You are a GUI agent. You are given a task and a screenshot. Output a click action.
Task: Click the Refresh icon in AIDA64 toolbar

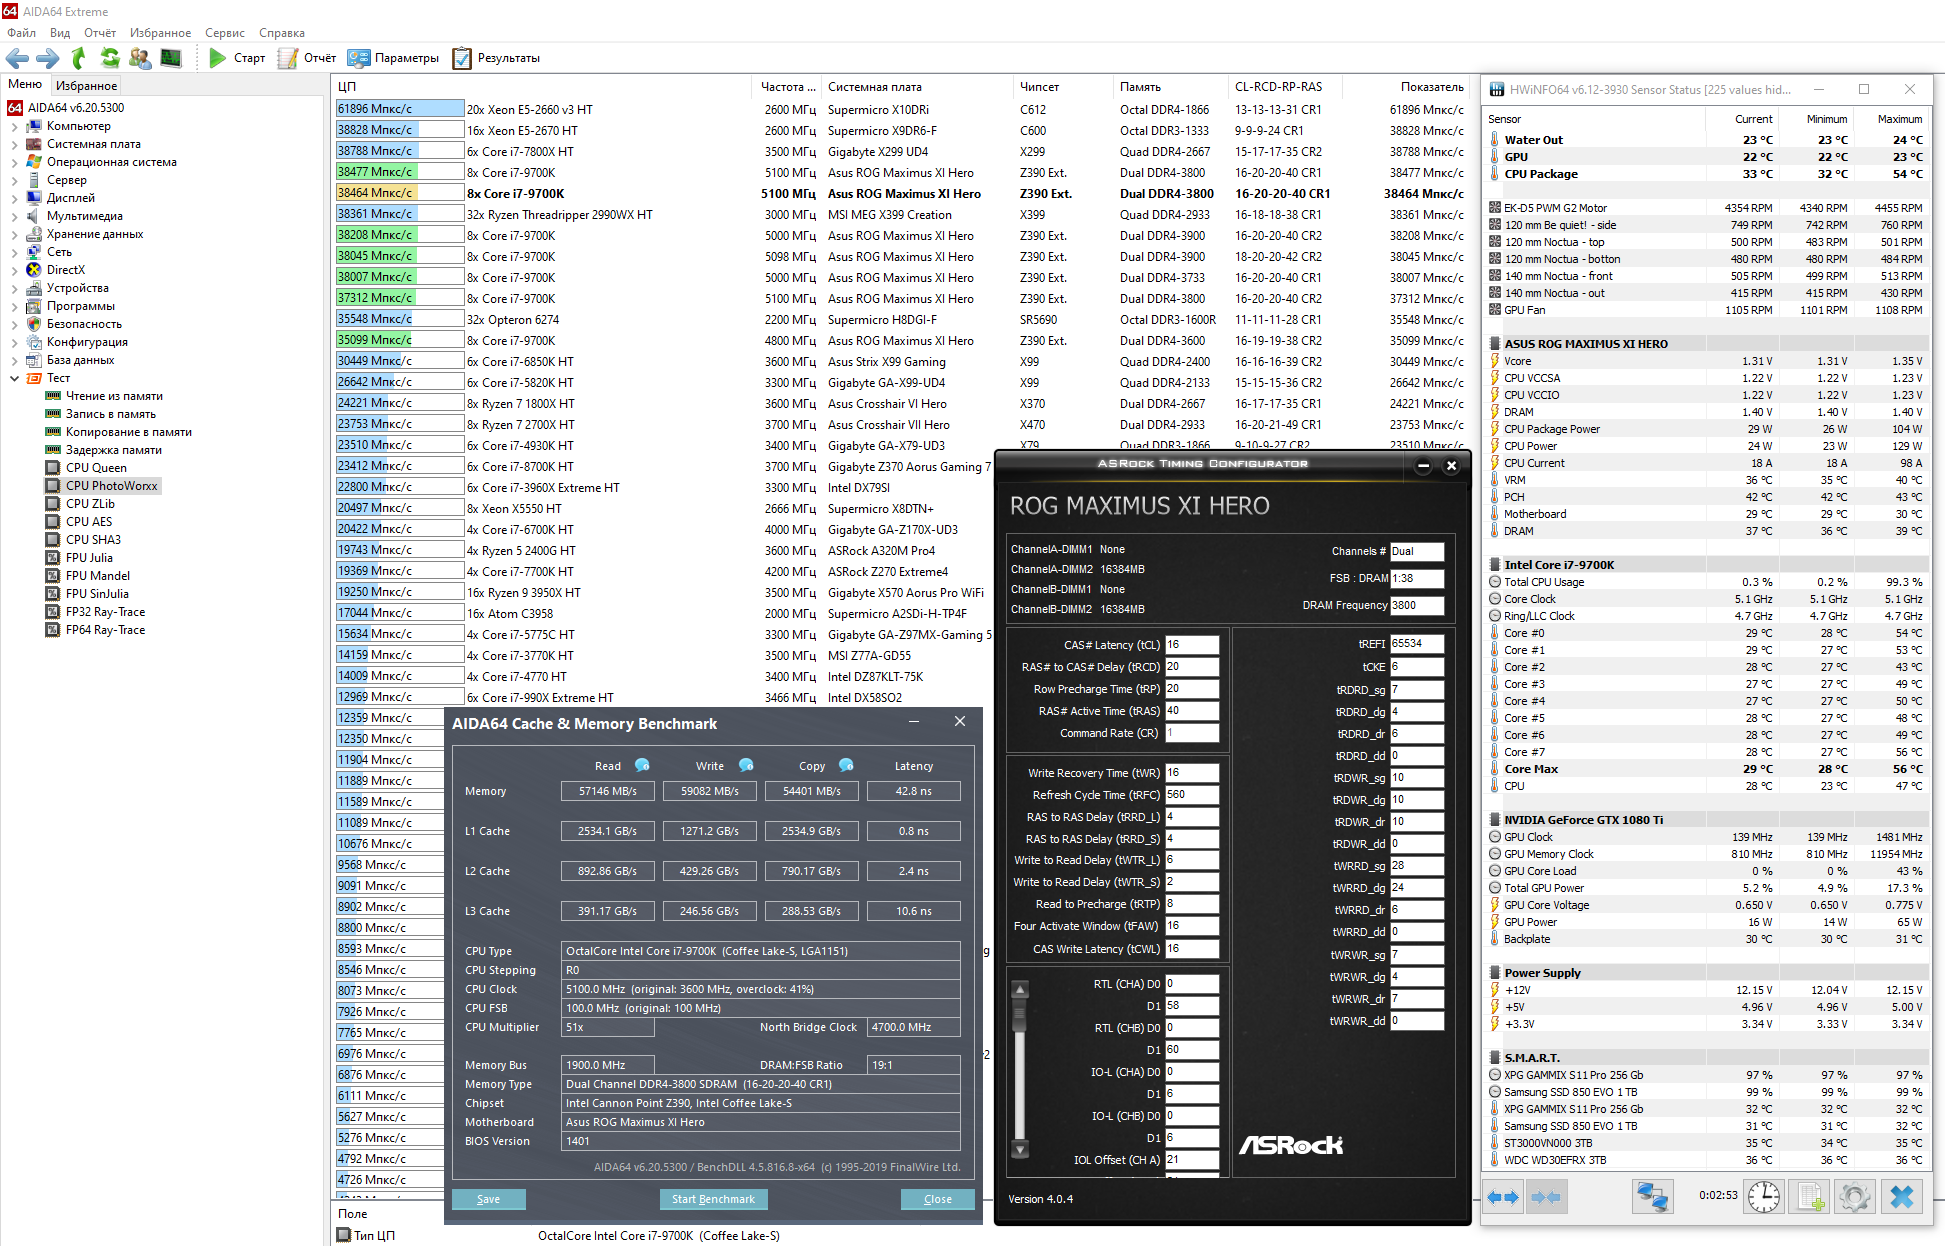tap(110, 58)
